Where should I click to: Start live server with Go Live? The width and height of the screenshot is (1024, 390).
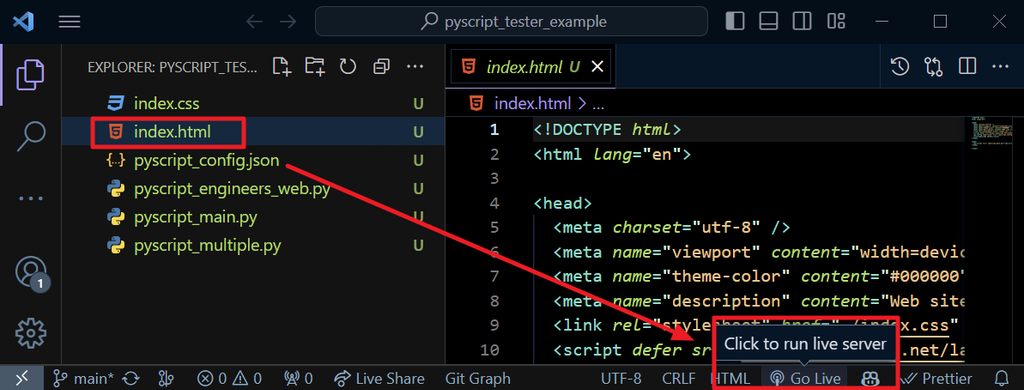click(805, 378)
